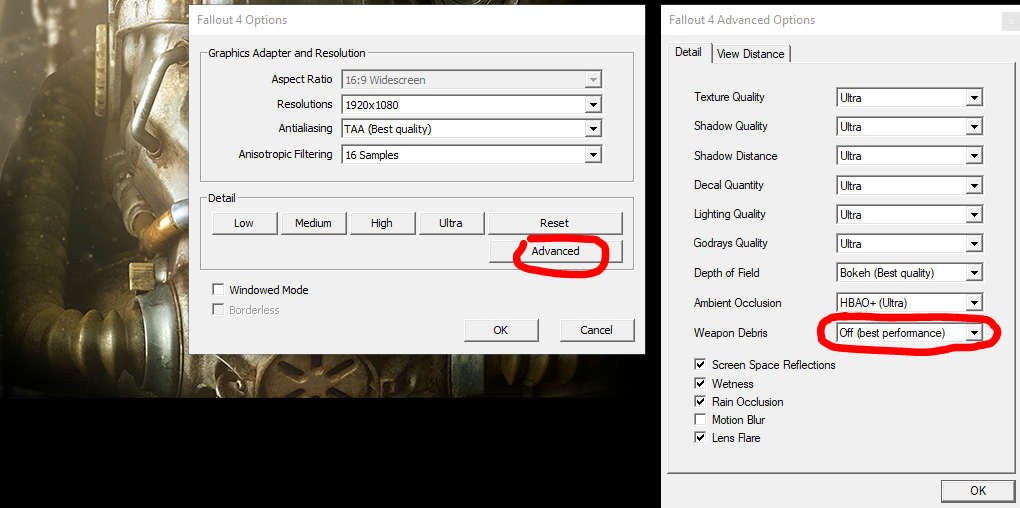Cancel the Fallout 4 Options dialog

[597, 330]
